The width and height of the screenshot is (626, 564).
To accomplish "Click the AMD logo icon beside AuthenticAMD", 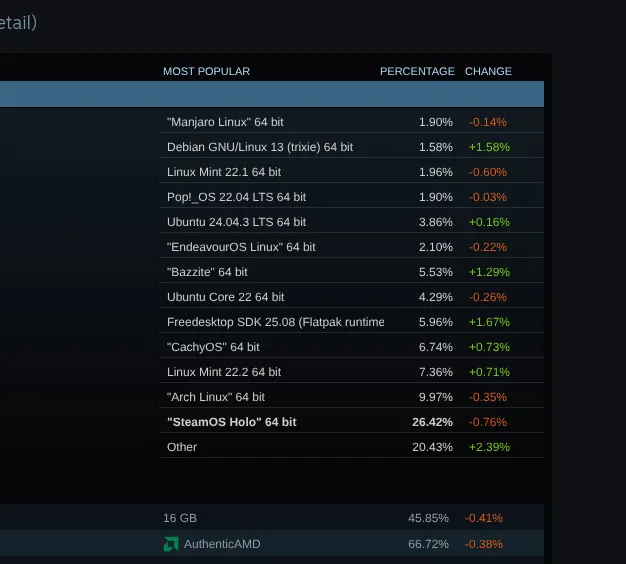I will (171, 544).
